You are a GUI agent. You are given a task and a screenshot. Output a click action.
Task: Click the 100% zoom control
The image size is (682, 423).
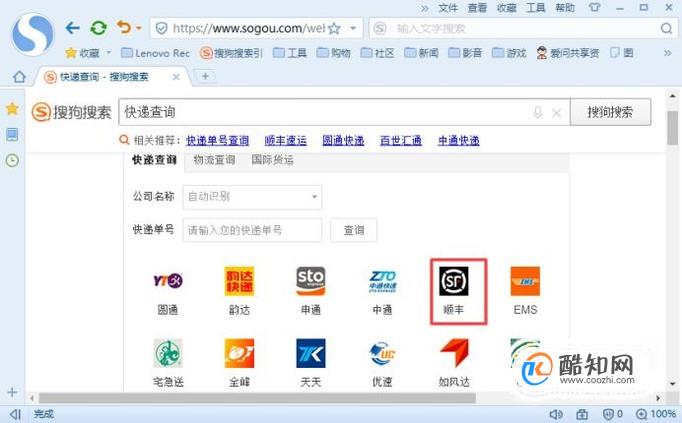[x=656, y=414]
